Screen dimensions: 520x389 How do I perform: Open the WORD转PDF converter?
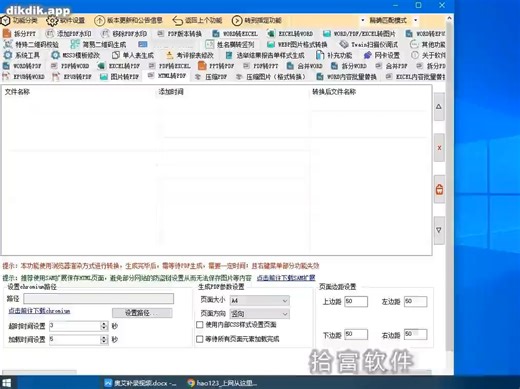click(x=22, y=66)
